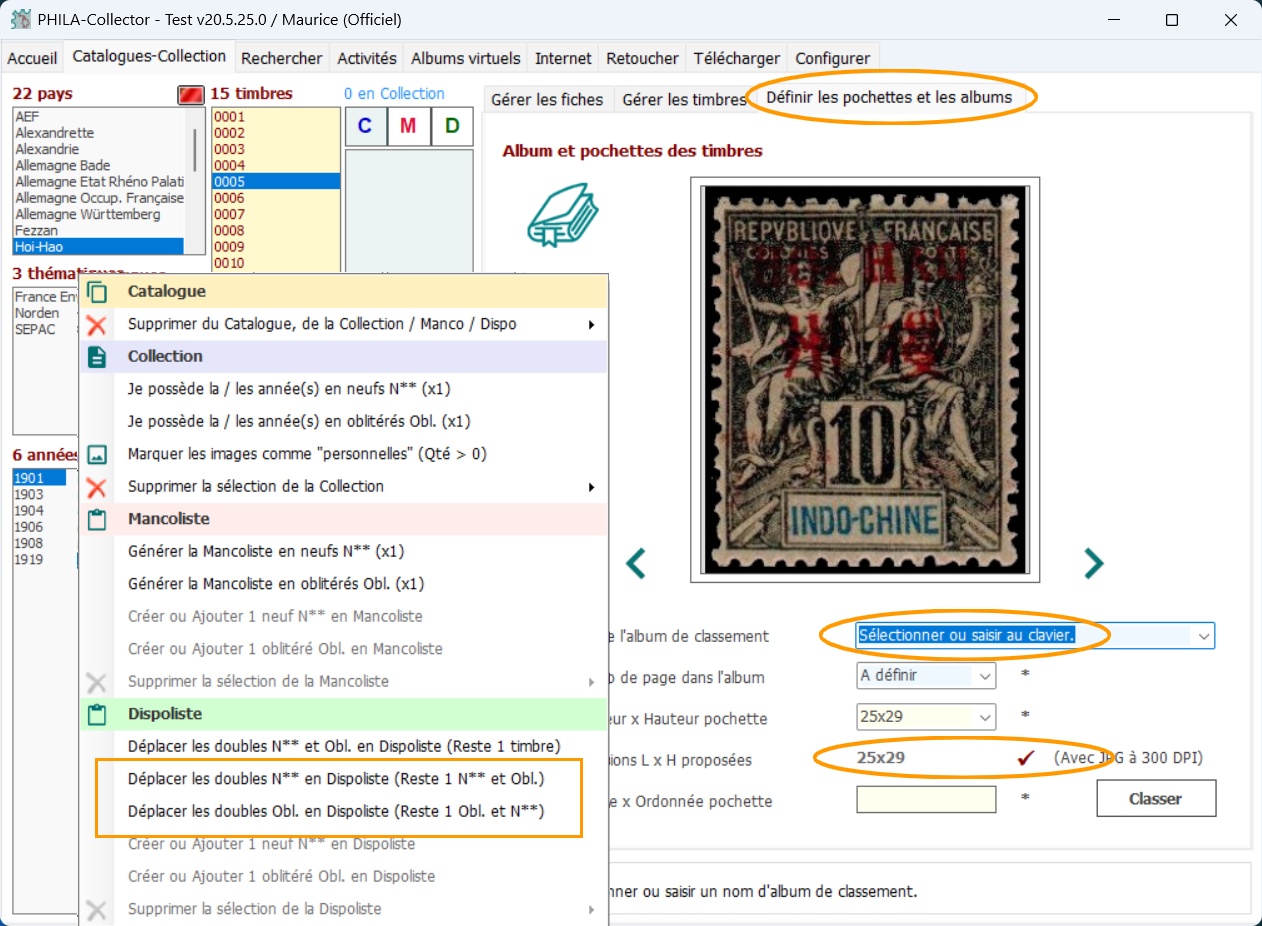Select stamp 0005 in the timbres list

pyautogui.click(x=276, y=181)
